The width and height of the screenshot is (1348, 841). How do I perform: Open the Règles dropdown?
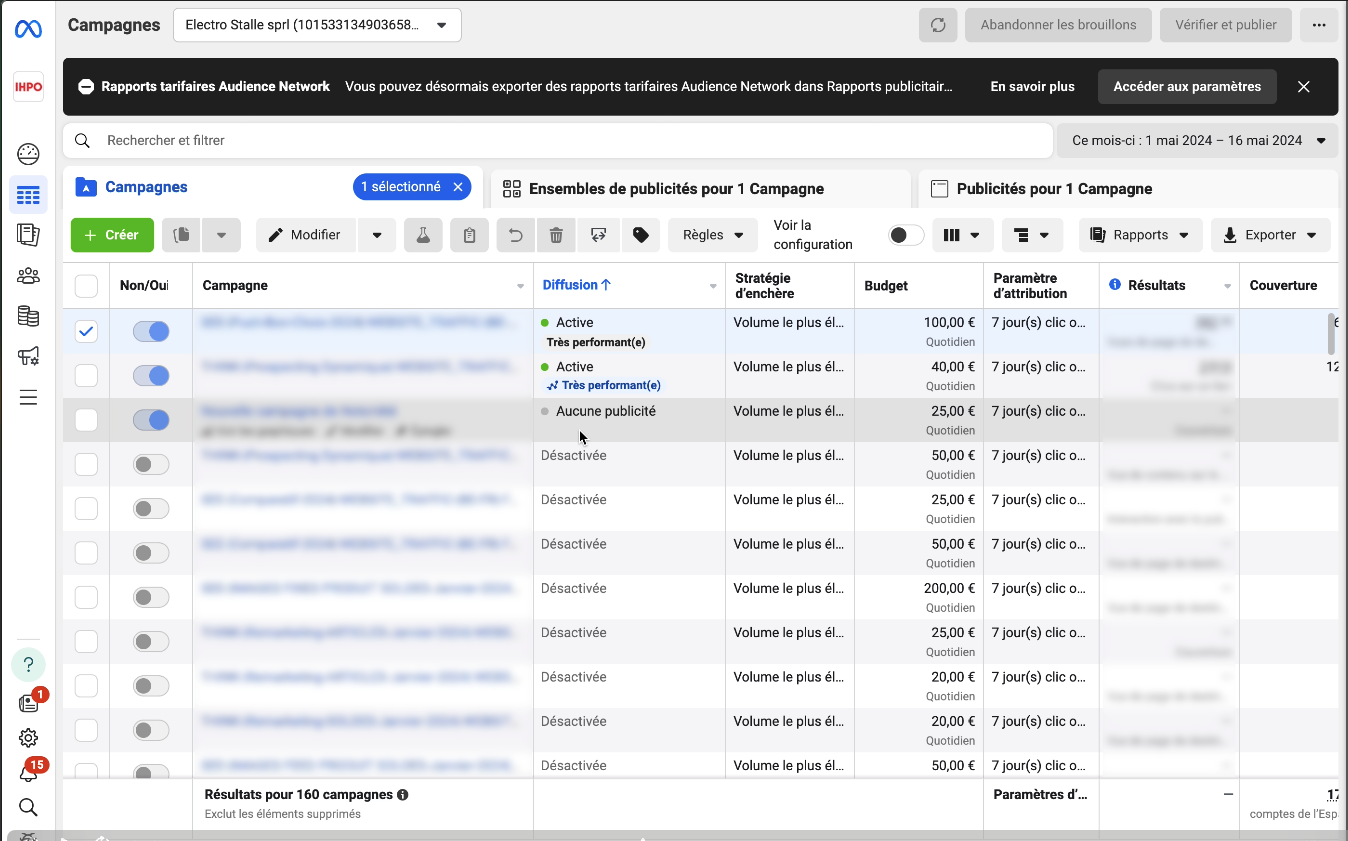click(x=713, y=235)
